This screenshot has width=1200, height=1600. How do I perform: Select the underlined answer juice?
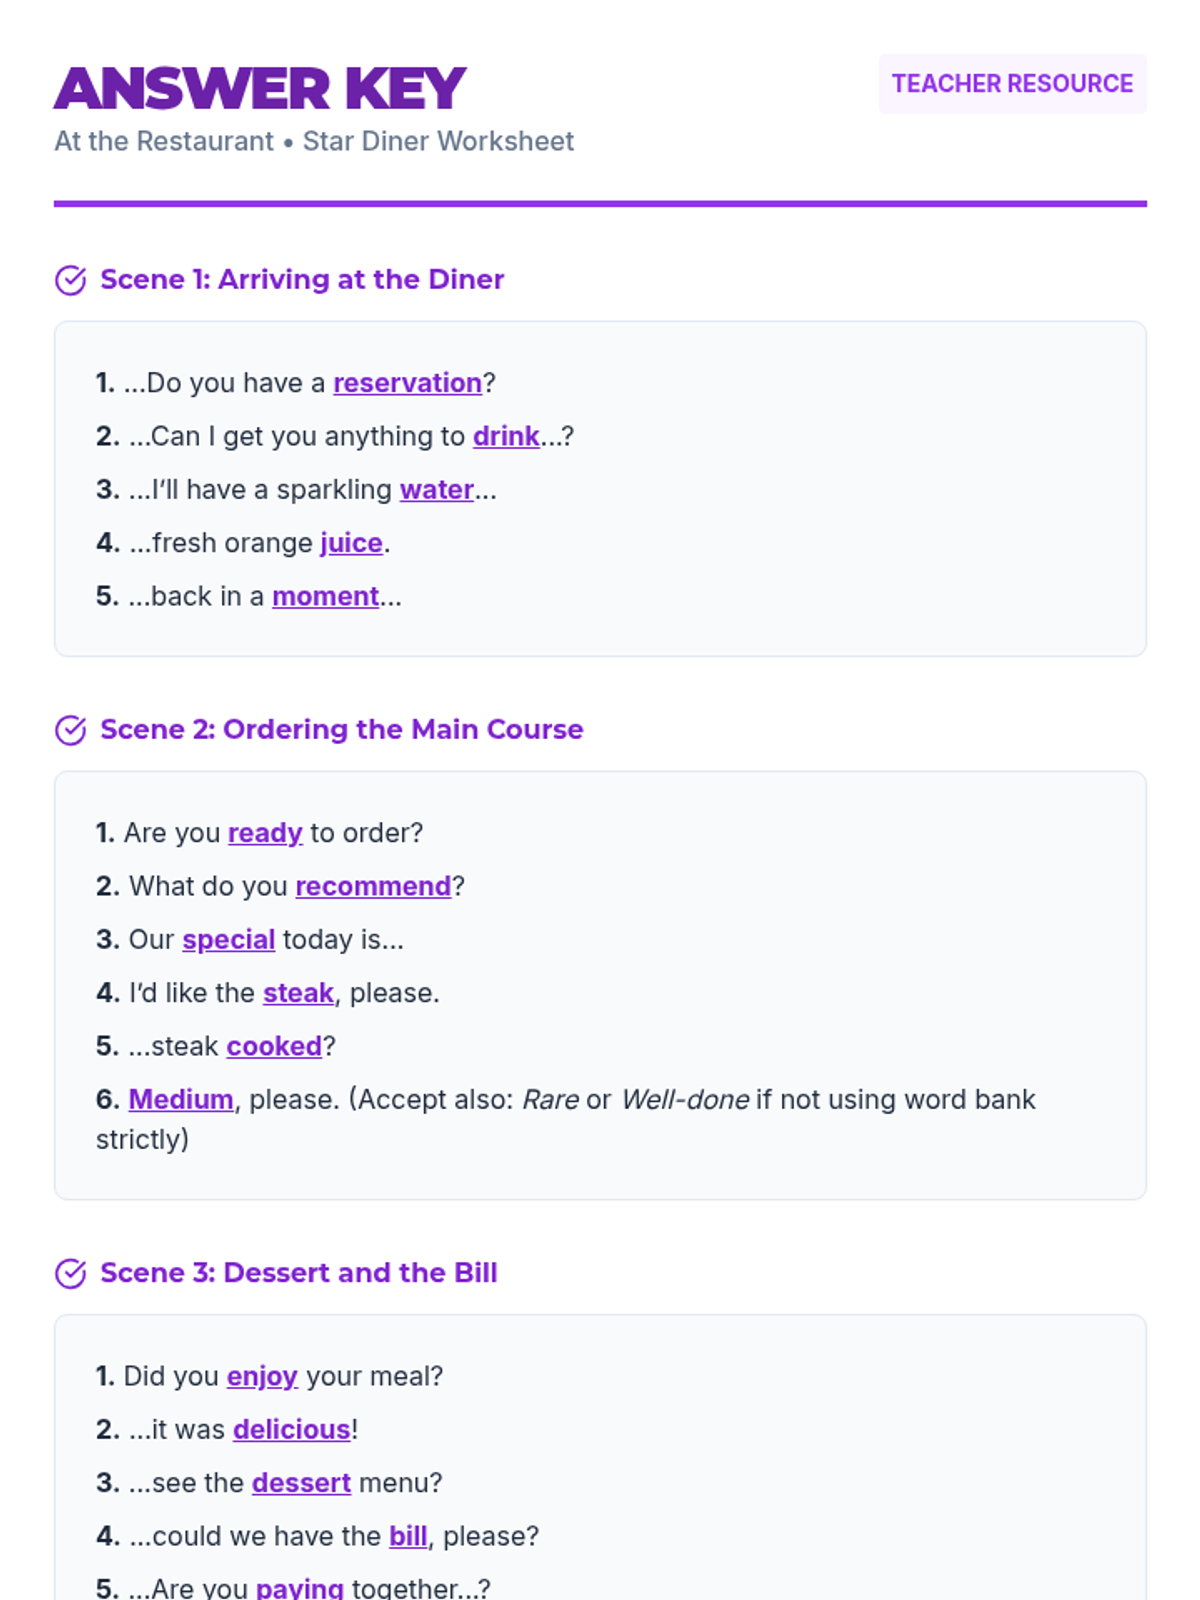[351, 543]
